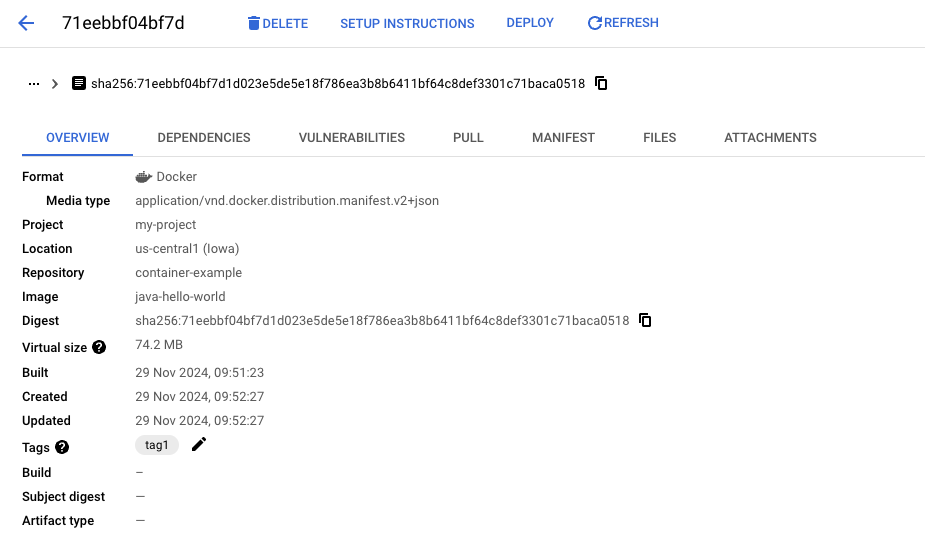View the Manifest tab
The image size is (925, 546).
pyautogui.click(x=563, y=138)
